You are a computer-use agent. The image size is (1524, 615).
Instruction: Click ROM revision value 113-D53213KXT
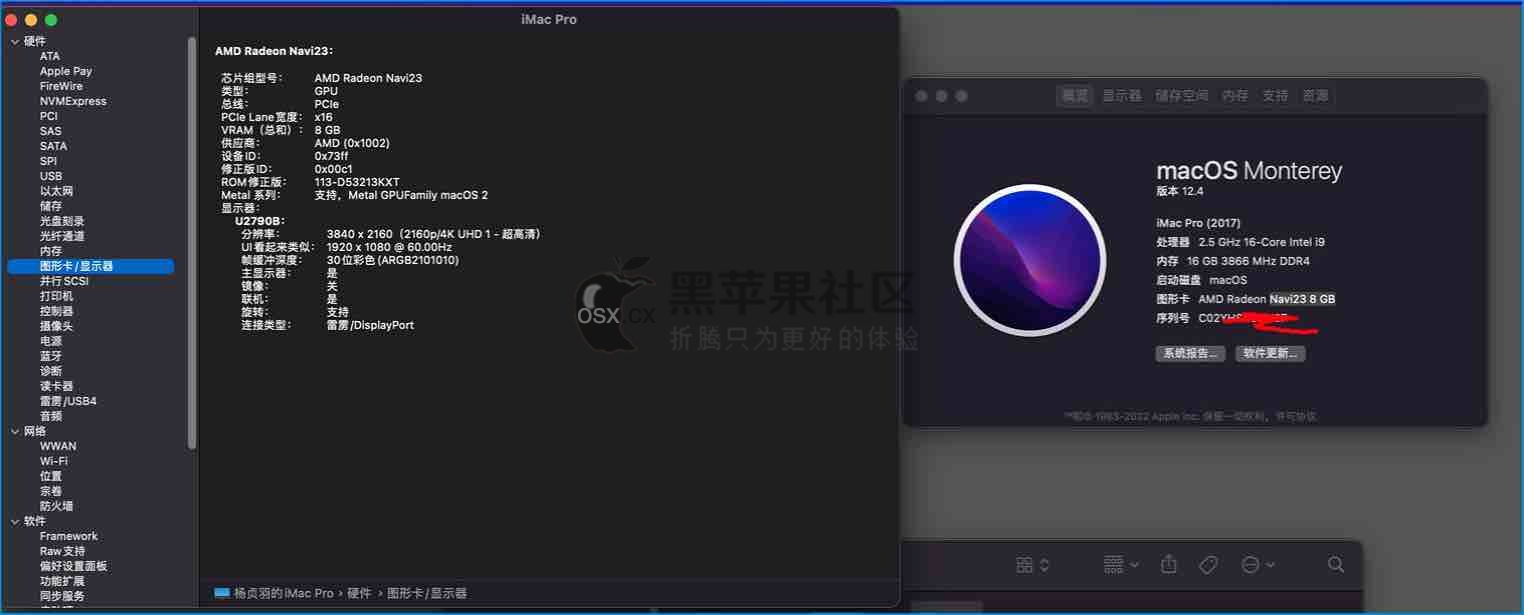point(357,182)
